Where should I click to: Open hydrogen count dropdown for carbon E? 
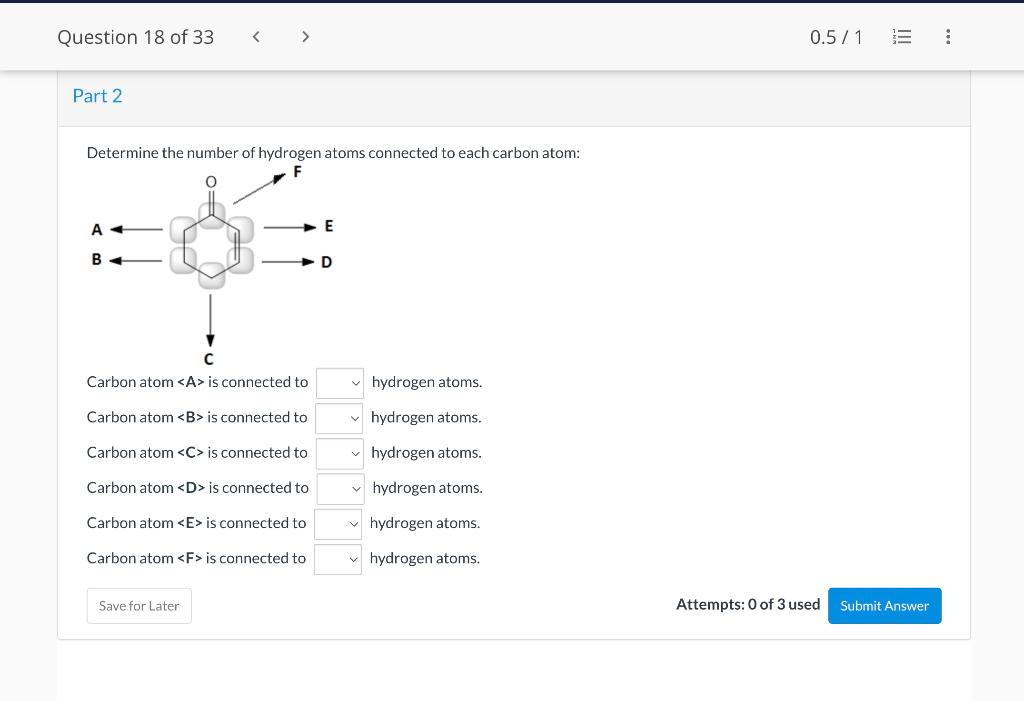(x=338, y=524)
